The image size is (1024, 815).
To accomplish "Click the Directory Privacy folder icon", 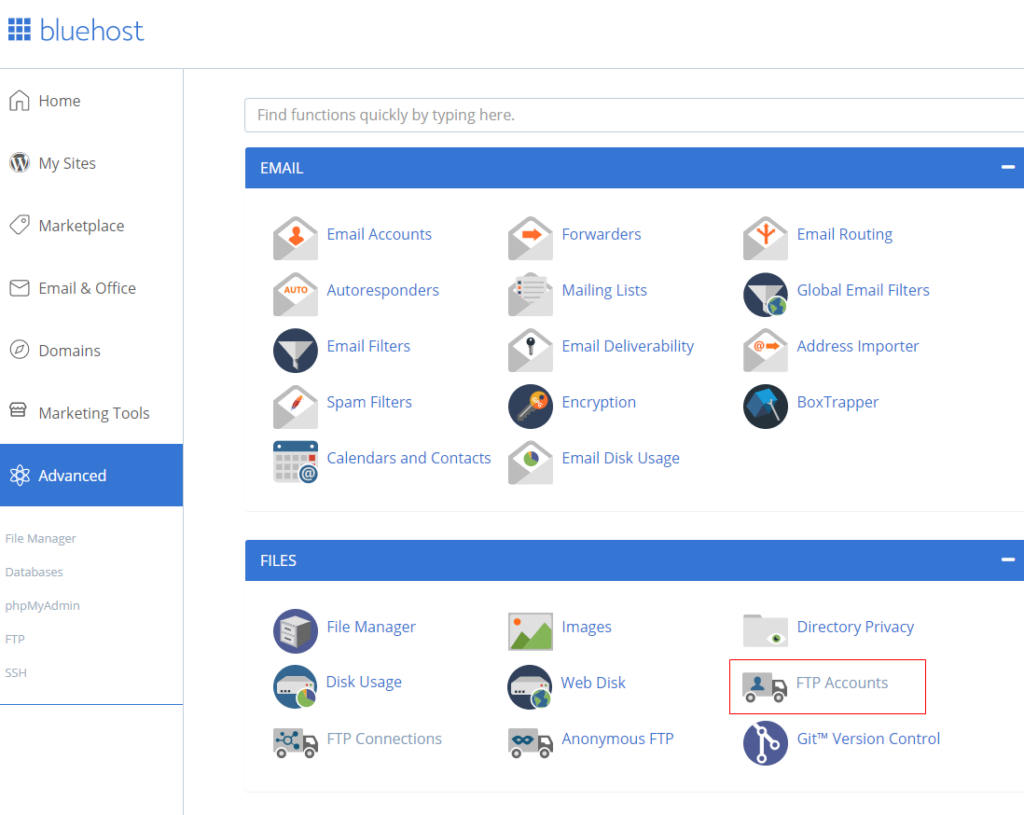I will point(765,630).
